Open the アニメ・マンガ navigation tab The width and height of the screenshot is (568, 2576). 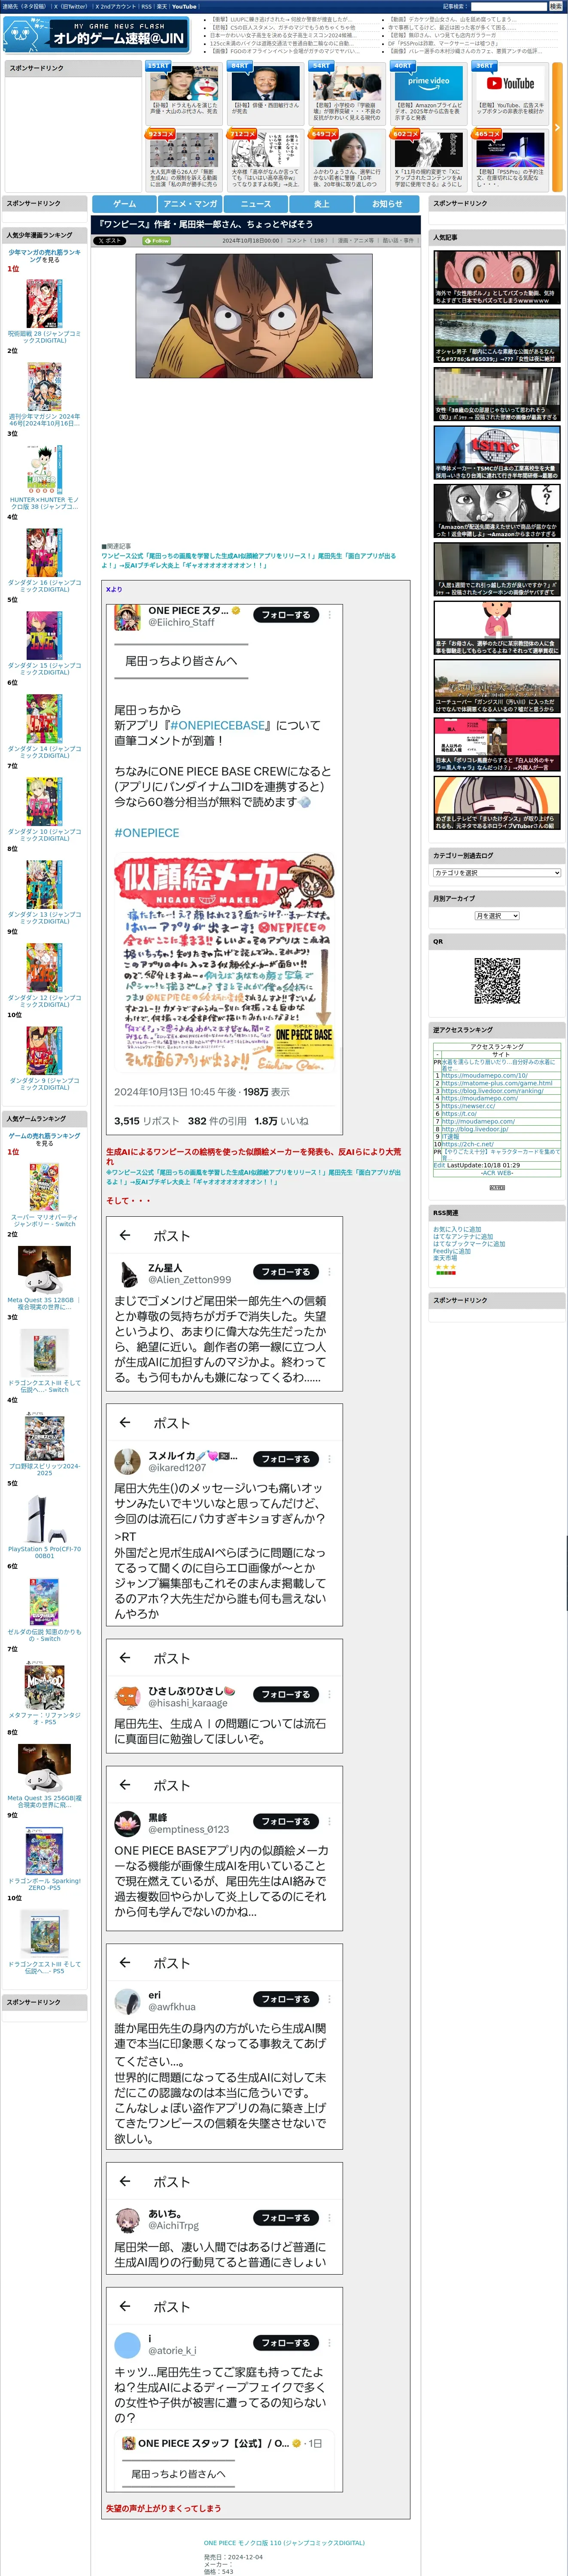[x=190, y=204]
